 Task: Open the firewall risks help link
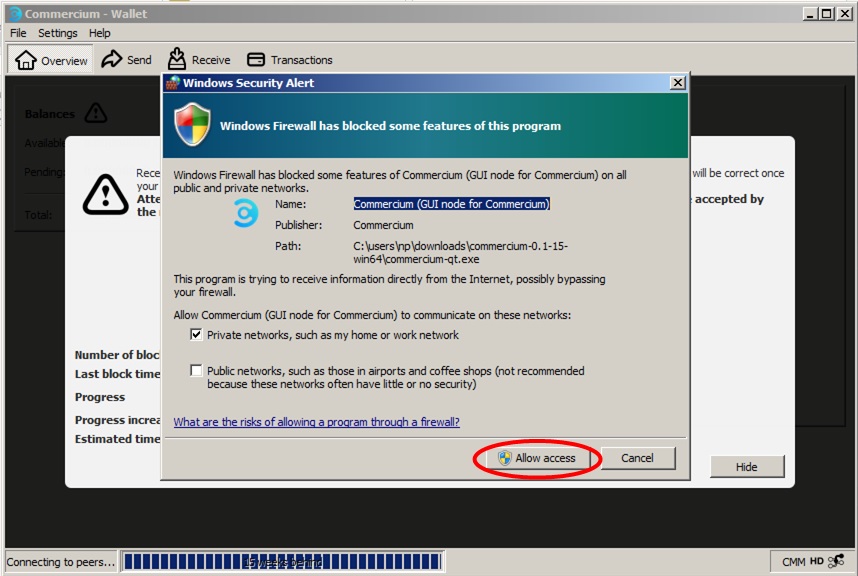(x=316, y=422)
